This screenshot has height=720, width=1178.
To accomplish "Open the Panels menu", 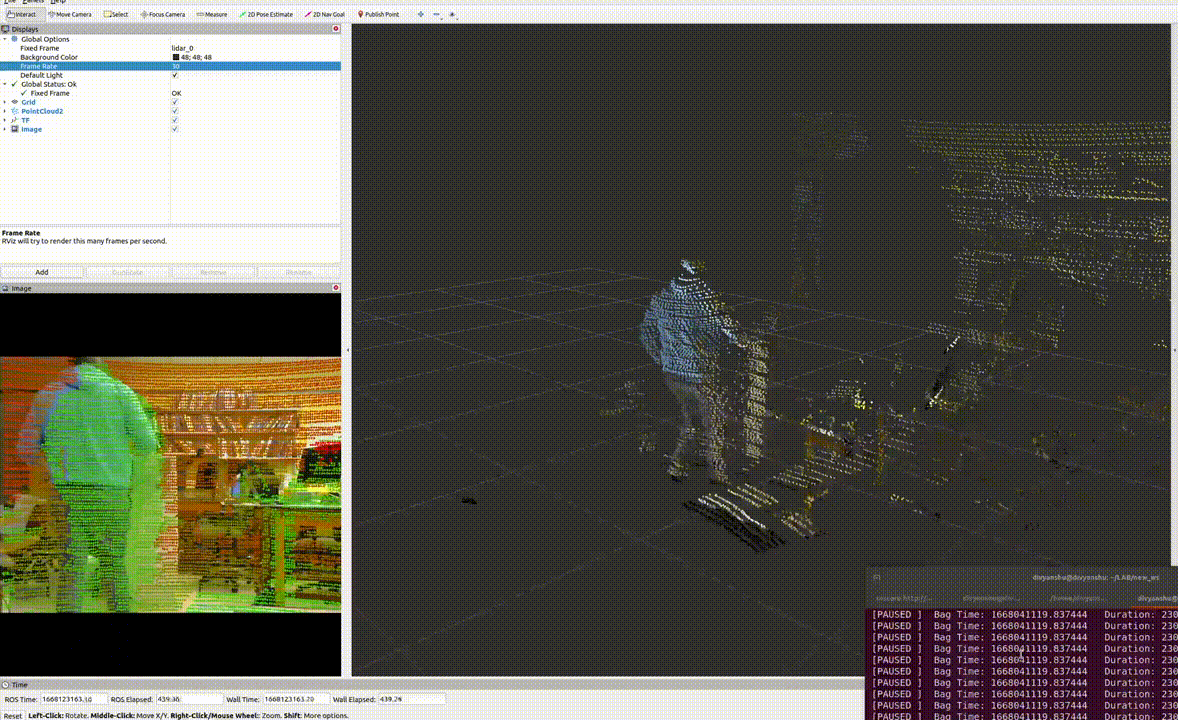I will click(x=32, y=2).
